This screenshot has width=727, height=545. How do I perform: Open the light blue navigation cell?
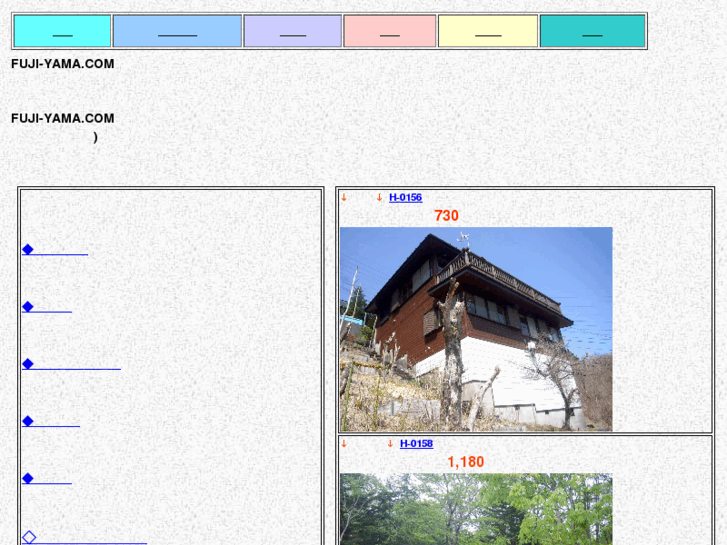coord(178,31)
